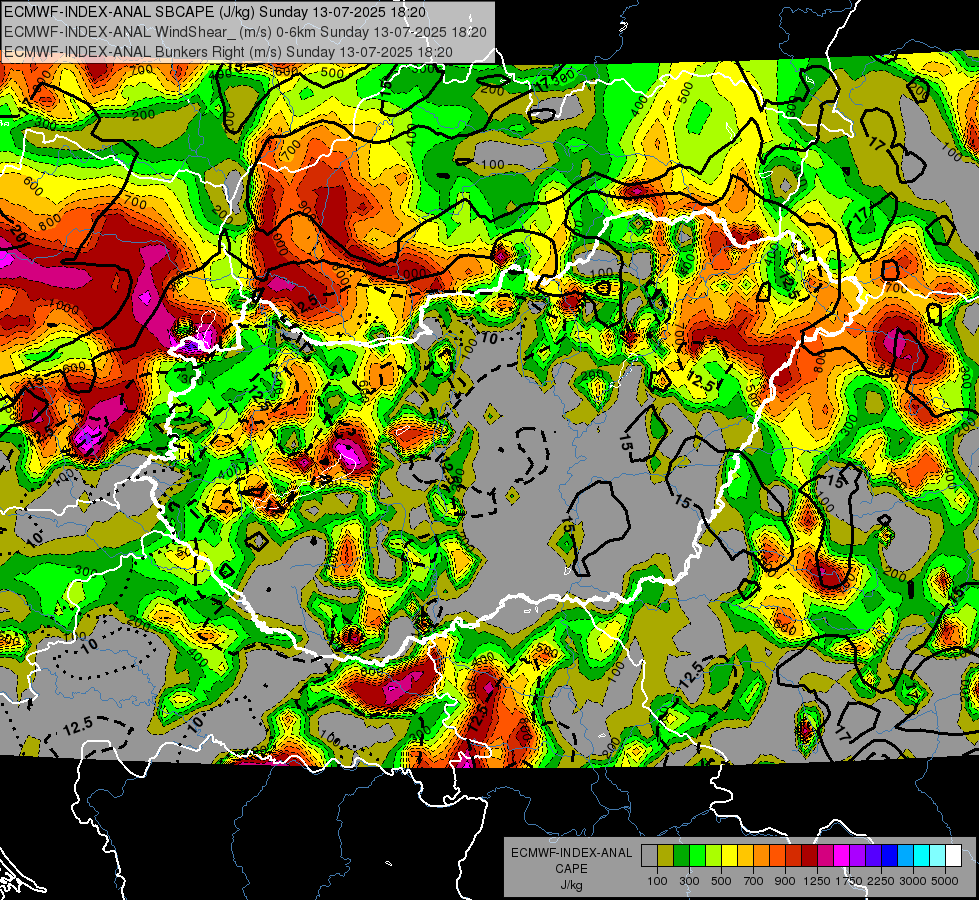Pick the yellow legend color swatch
Viewport: 979px width, 900px height.
[729, 856]
